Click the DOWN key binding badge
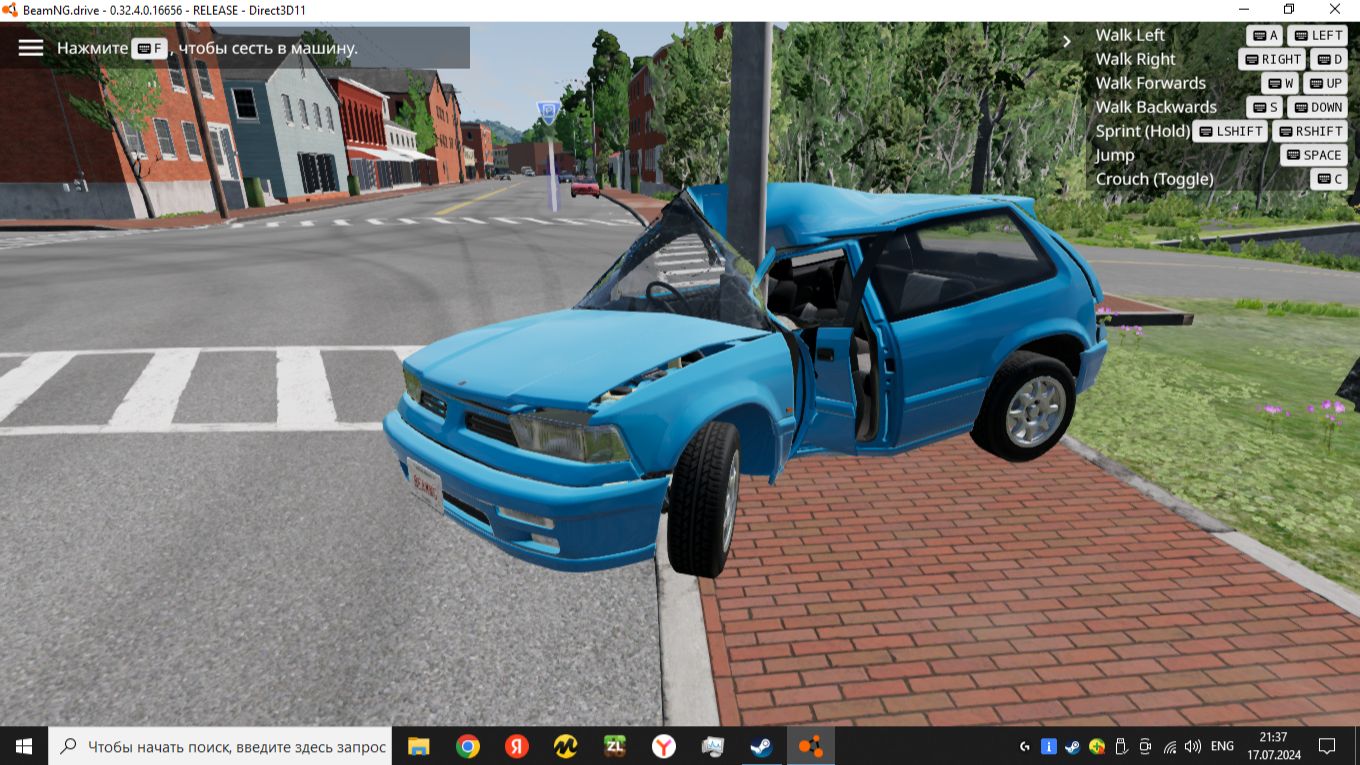1360x765 pixels. coord(1318,107)
